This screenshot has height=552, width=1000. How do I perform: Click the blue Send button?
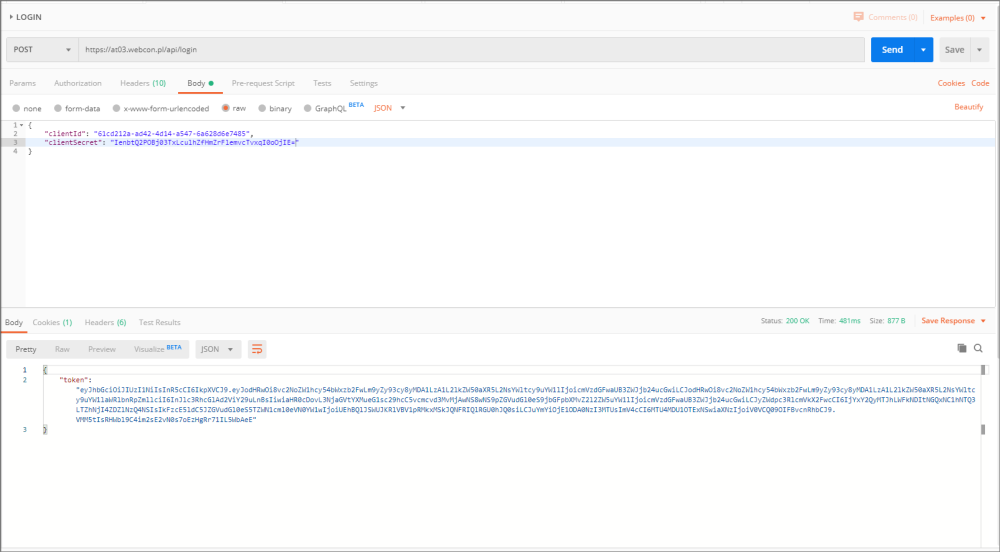[x=891, y=49]
